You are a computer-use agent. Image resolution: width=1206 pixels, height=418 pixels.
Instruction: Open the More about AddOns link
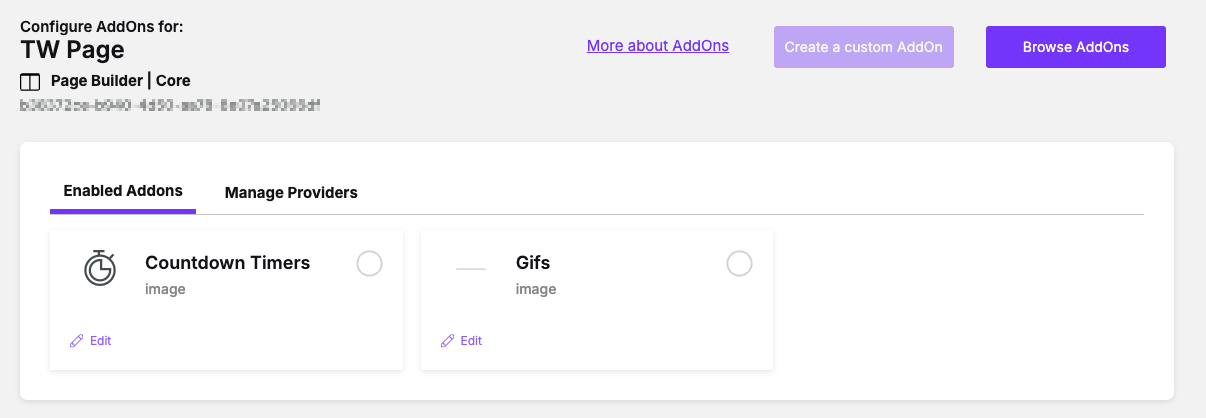click(x=658, y=46)
